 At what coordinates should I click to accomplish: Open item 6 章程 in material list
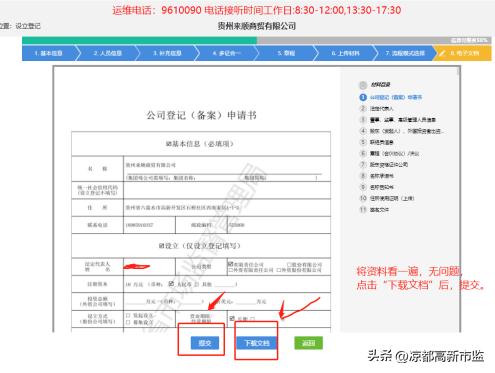tap(394, 154)
